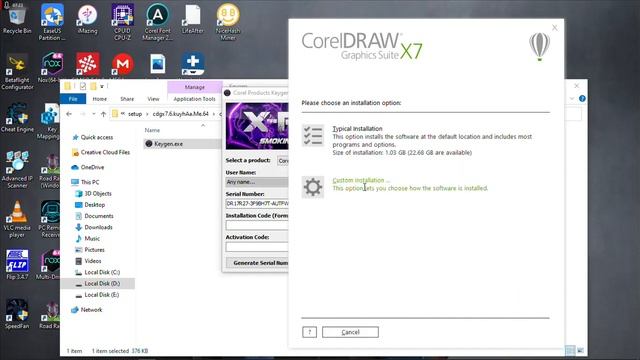The width and height of the screenshot is (640, 360).
Task: Click the Custom installation gear icon
Action: (313, 187)
